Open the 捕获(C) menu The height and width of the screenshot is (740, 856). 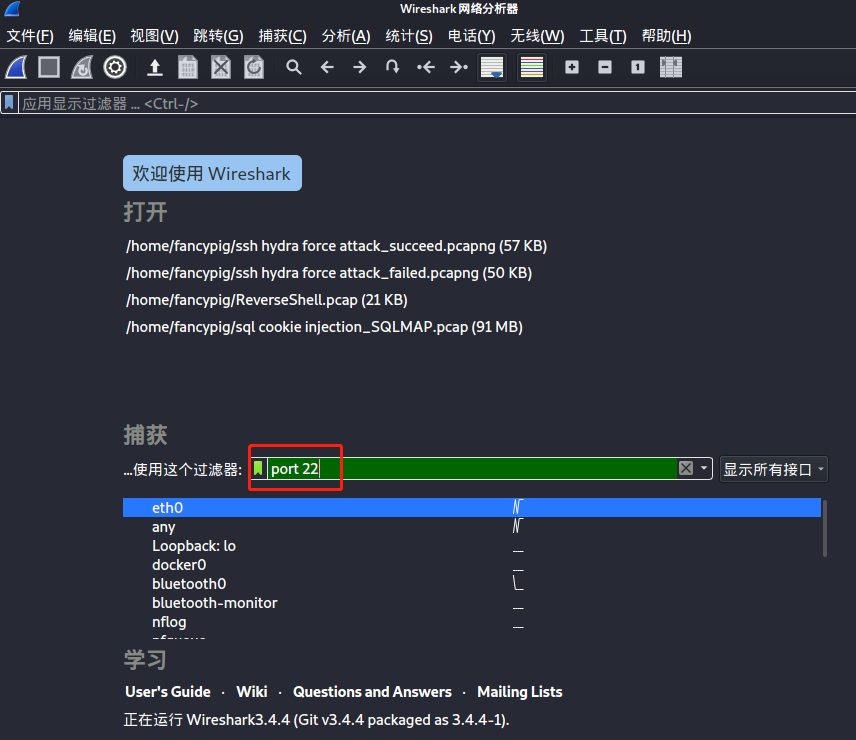(282, 36)
